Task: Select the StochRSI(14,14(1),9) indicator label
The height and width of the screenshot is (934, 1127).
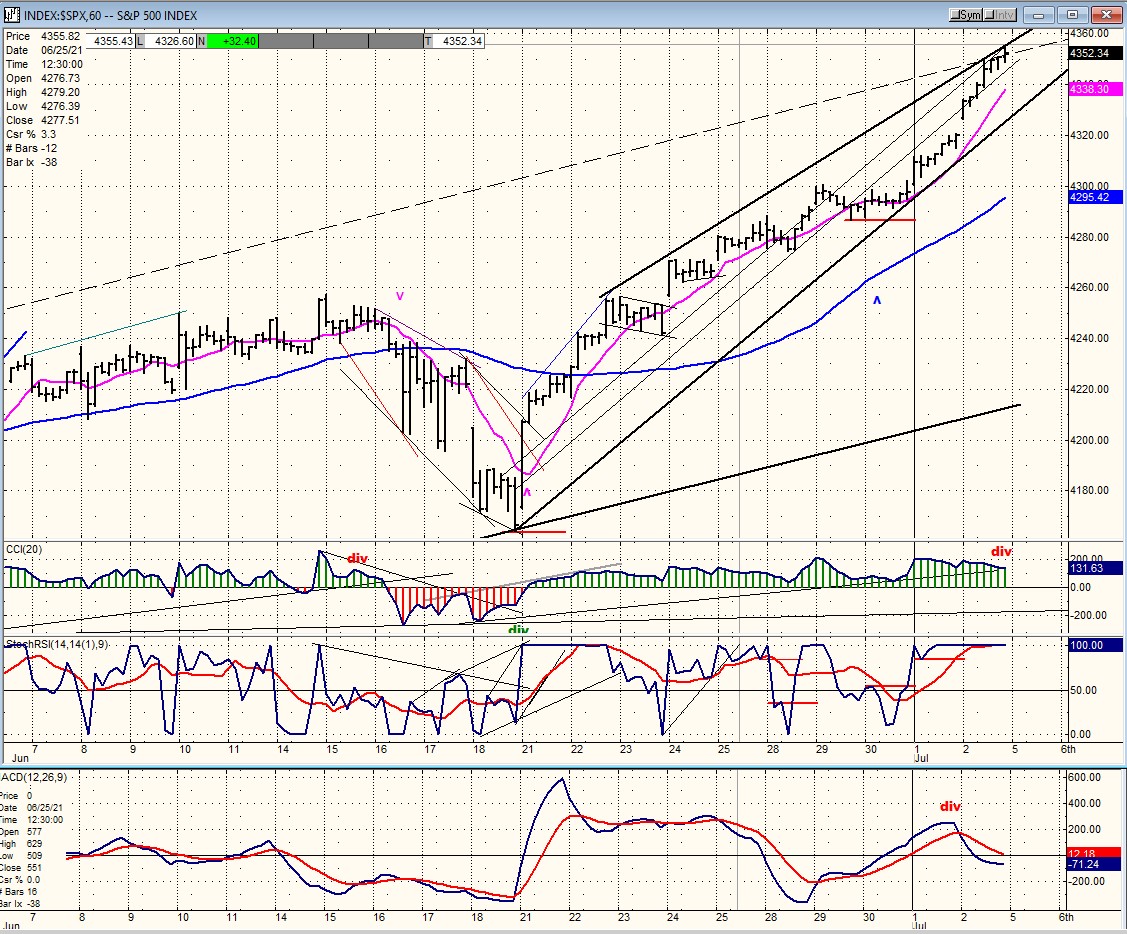Action: [58, 644]
